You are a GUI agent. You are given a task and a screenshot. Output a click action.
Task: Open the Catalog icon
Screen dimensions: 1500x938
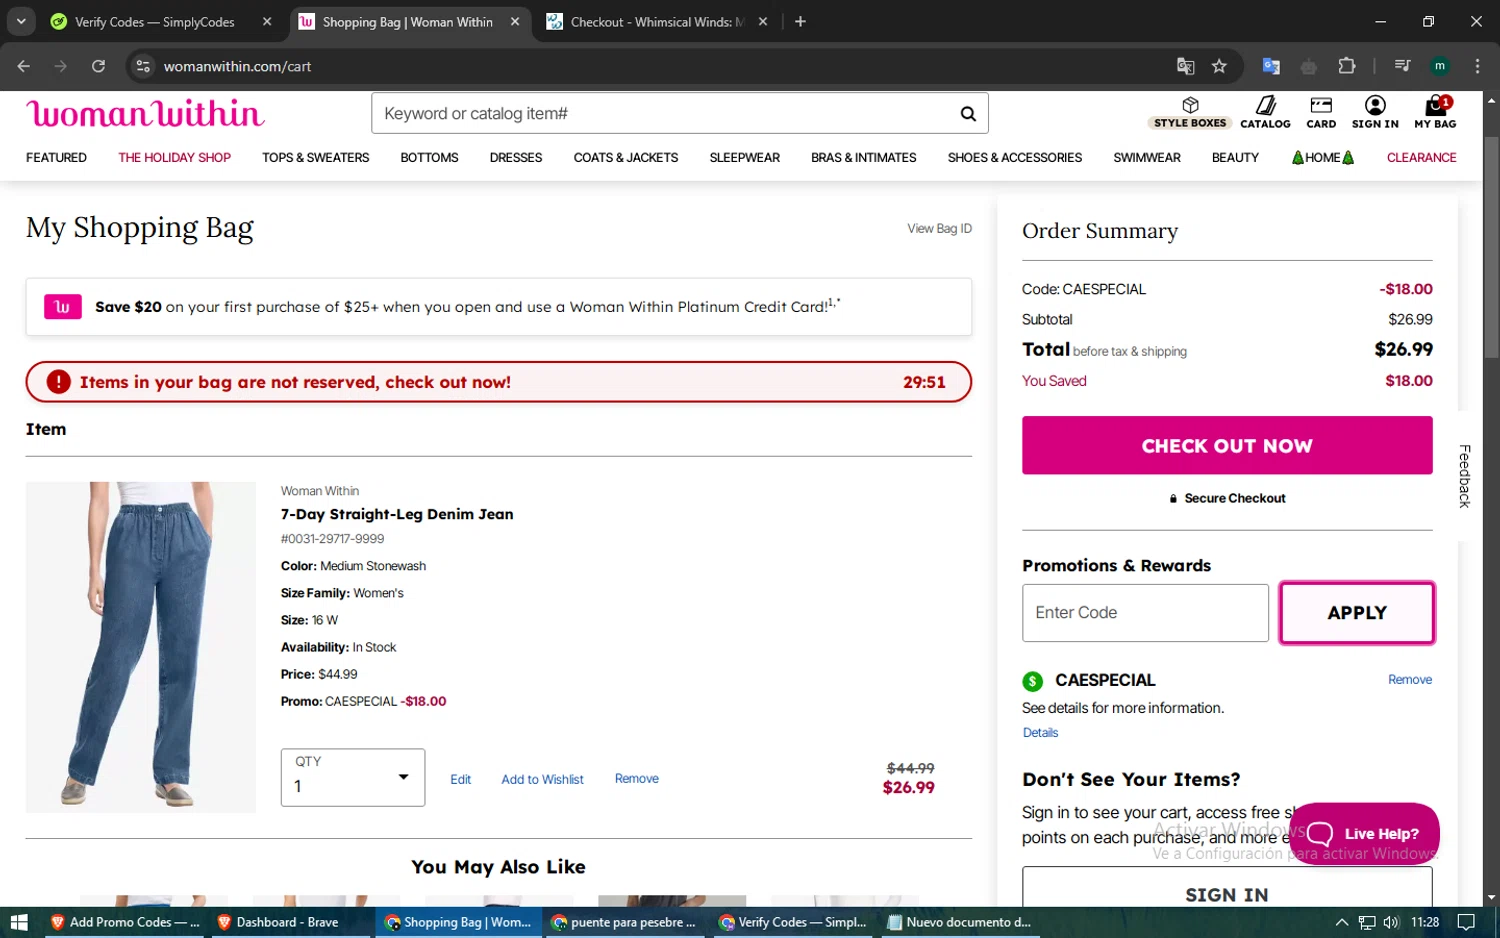coord(1265,112)
